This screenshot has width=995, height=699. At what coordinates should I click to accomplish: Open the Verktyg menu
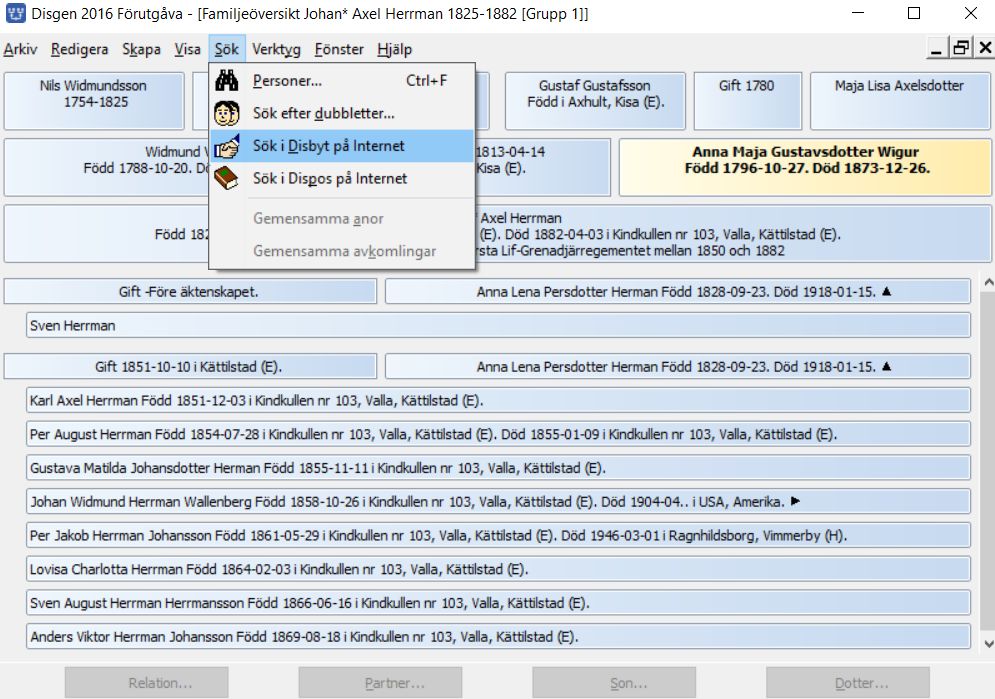[x=276, y=49]
